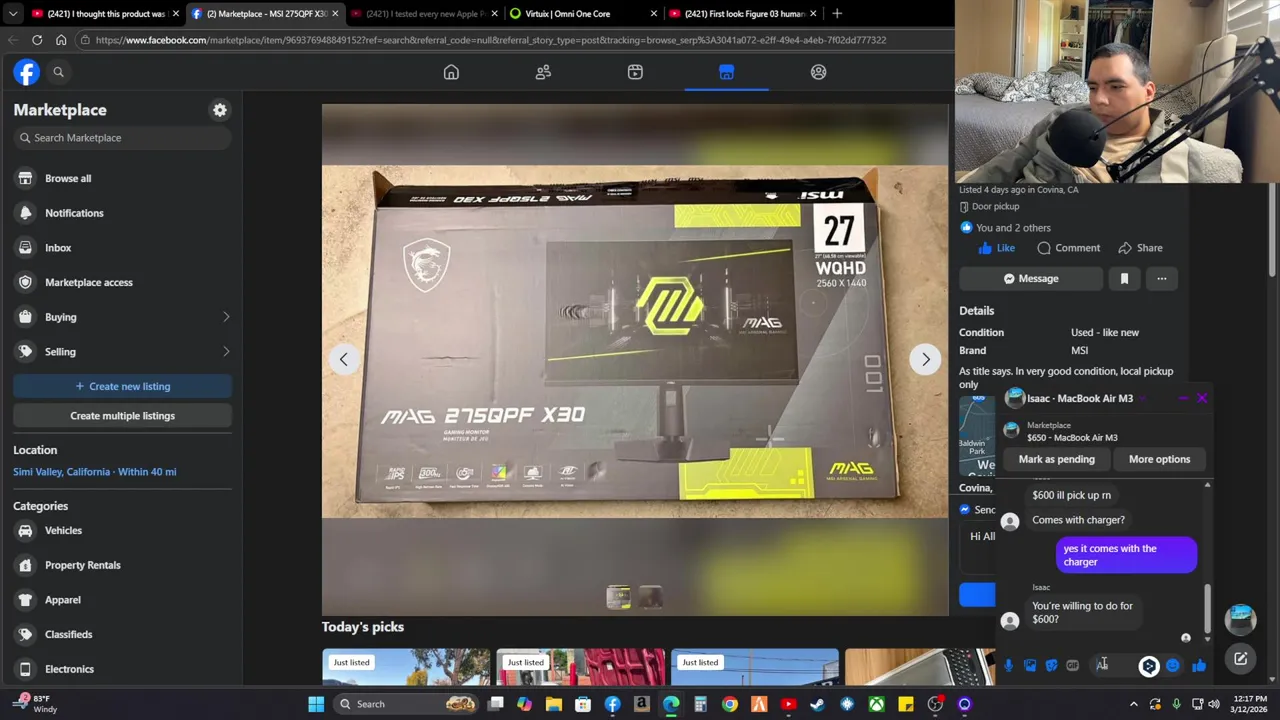This screenshot has height=720, width=1280.
Task: Open the emoji picker in the chat
Action: coord(1172,666)
